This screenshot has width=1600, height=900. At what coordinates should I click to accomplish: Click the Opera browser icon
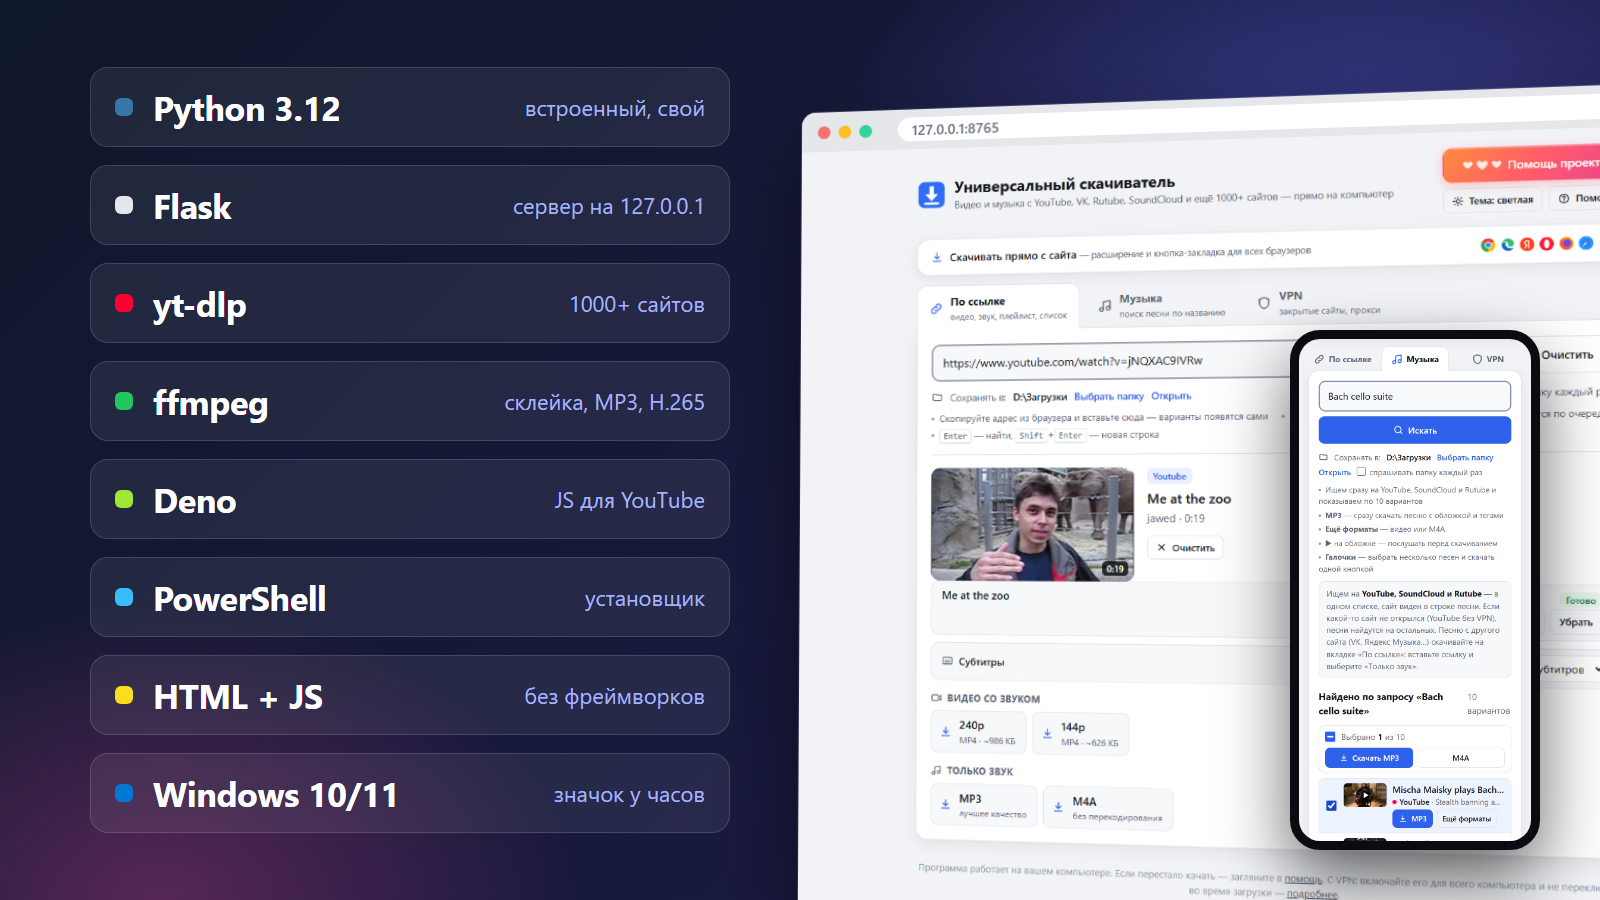pyautogui.click(x=1546, y=243)
